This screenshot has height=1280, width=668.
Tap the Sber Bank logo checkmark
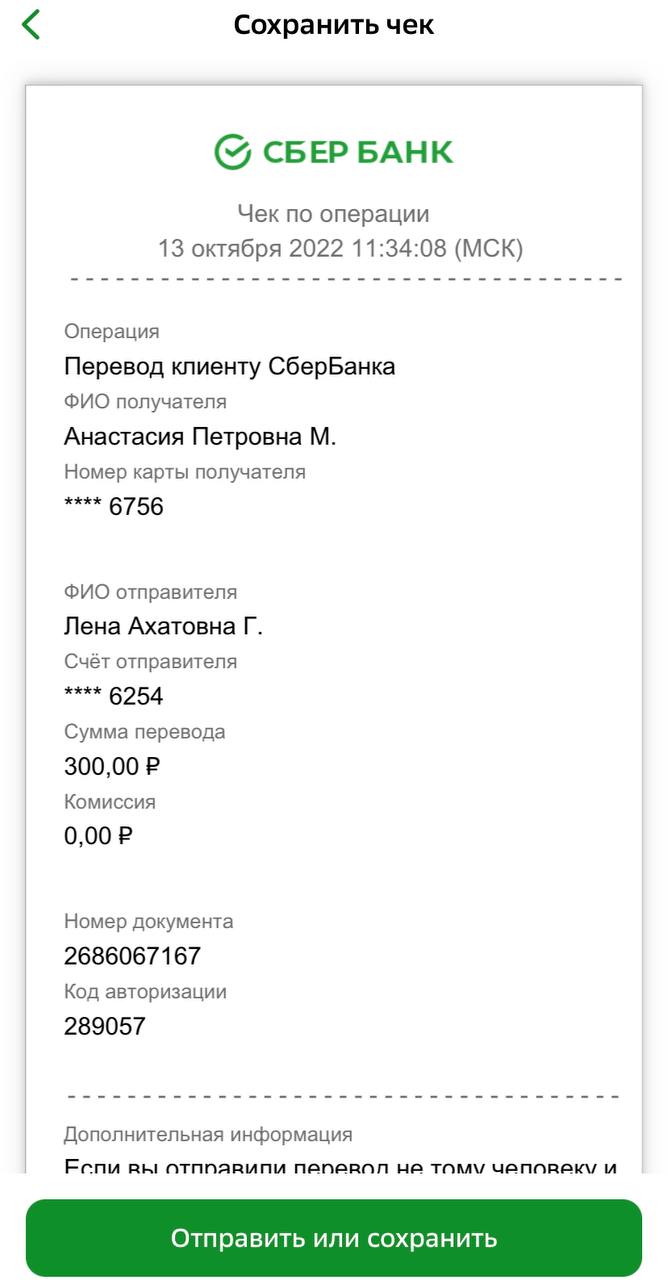pyautogui.click(x=232, y=152)
